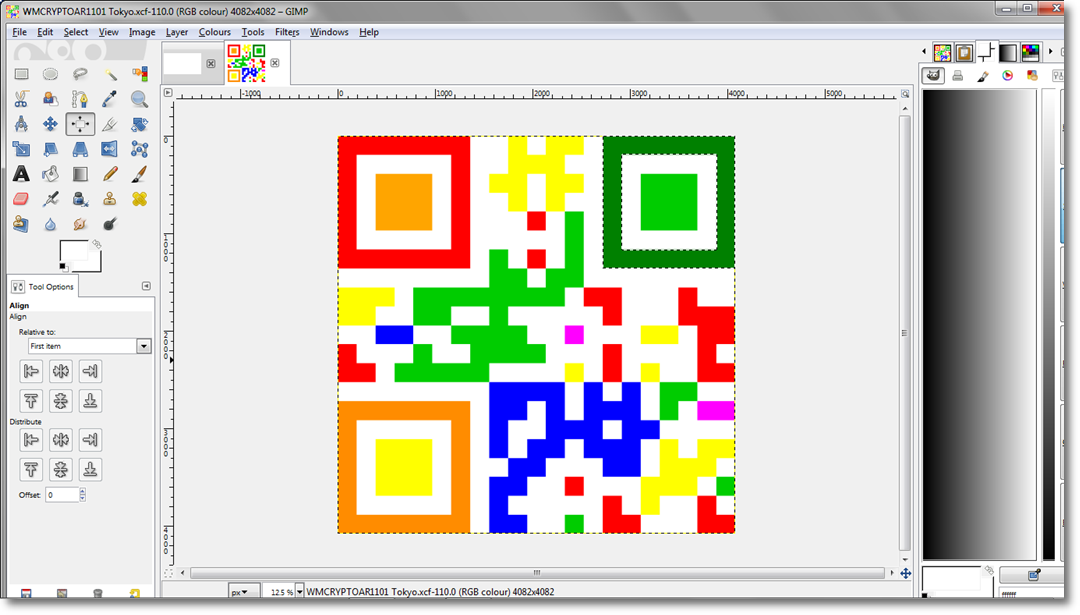1080x615 pixels.
Task: Open Tool Options tab configuration menu
Action: coord(146,286)
